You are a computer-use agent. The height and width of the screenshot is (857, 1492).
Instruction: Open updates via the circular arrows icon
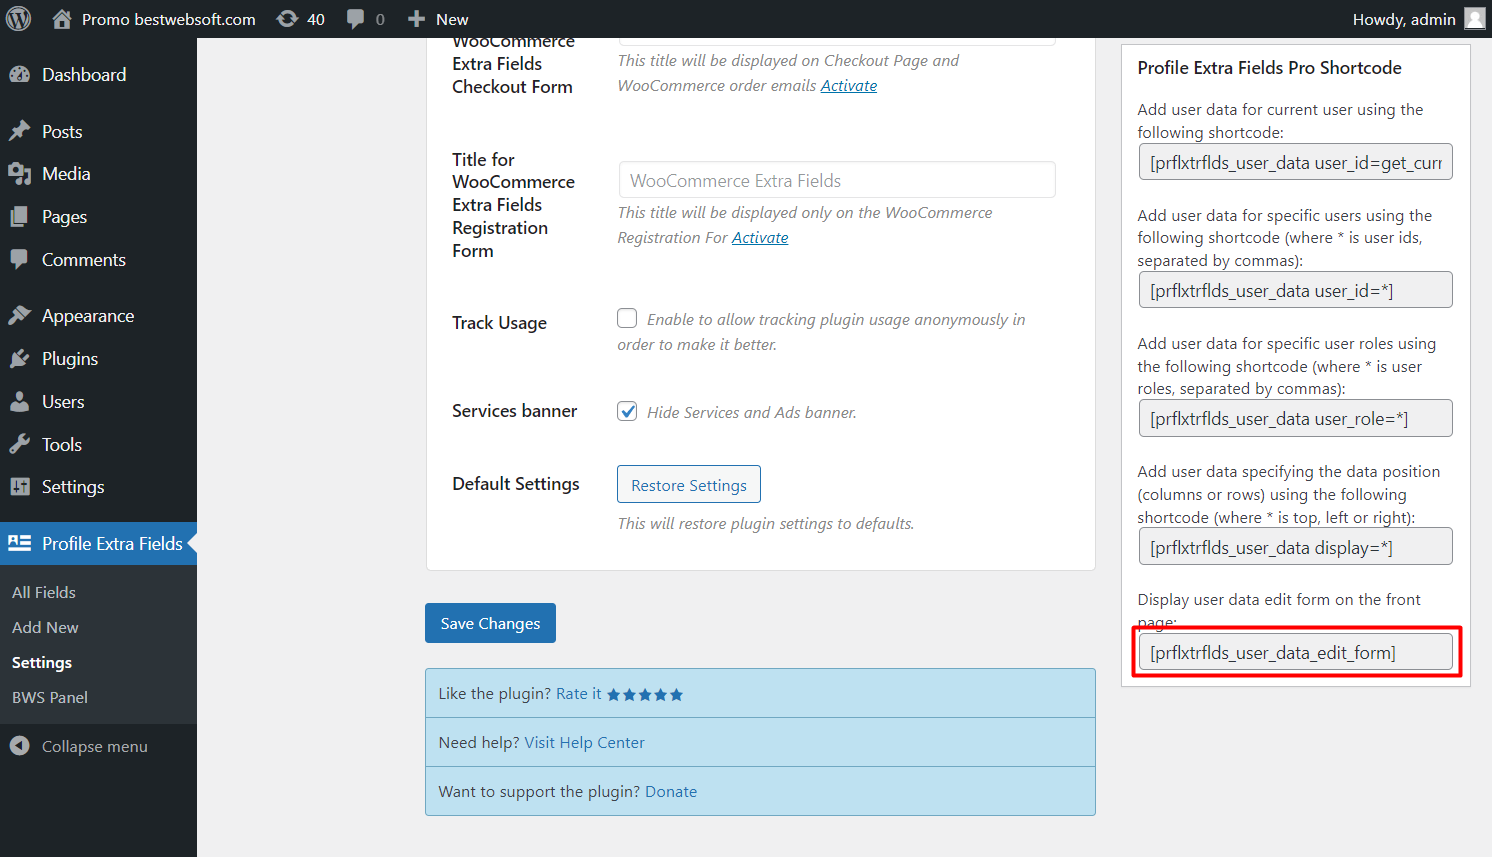point(288,18)
